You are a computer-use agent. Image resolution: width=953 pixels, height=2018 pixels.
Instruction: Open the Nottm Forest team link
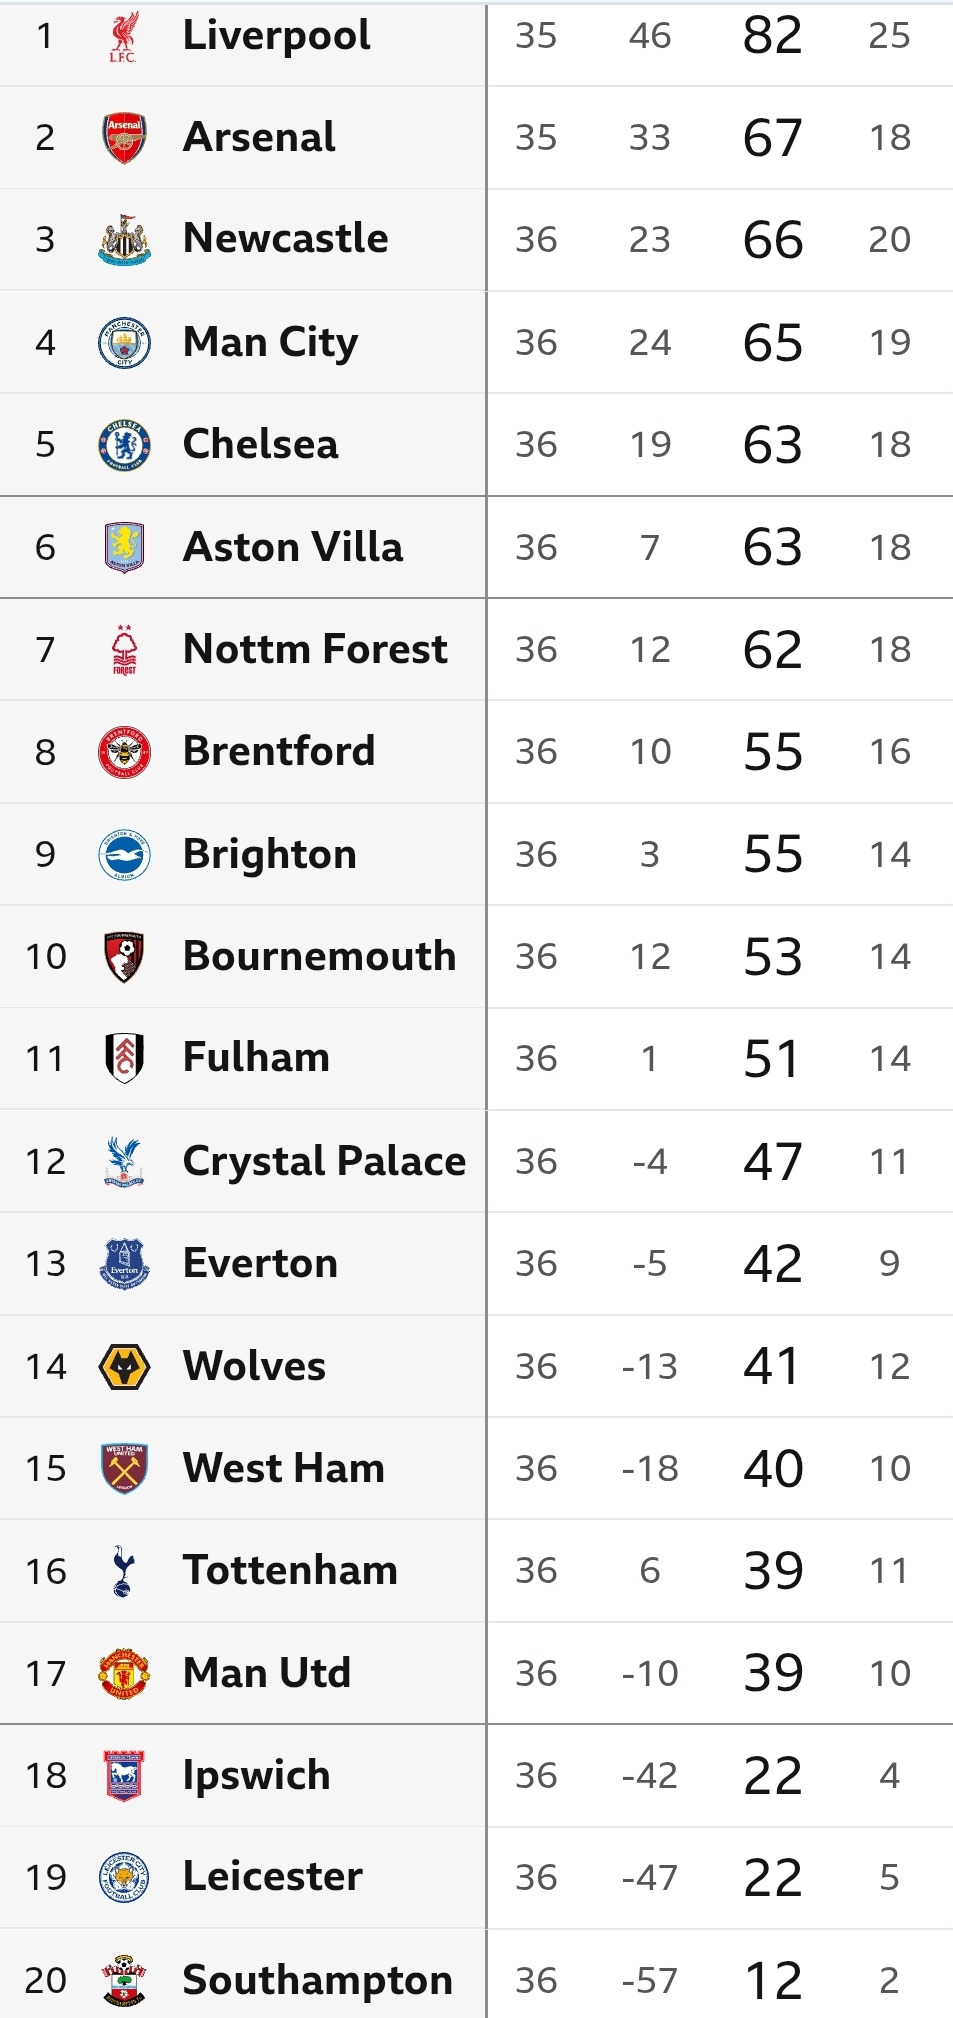point(314,649)
